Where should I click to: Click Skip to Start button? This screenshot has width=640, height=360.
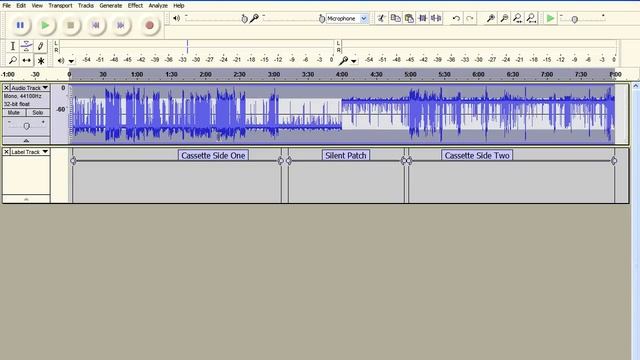(96, 25)
